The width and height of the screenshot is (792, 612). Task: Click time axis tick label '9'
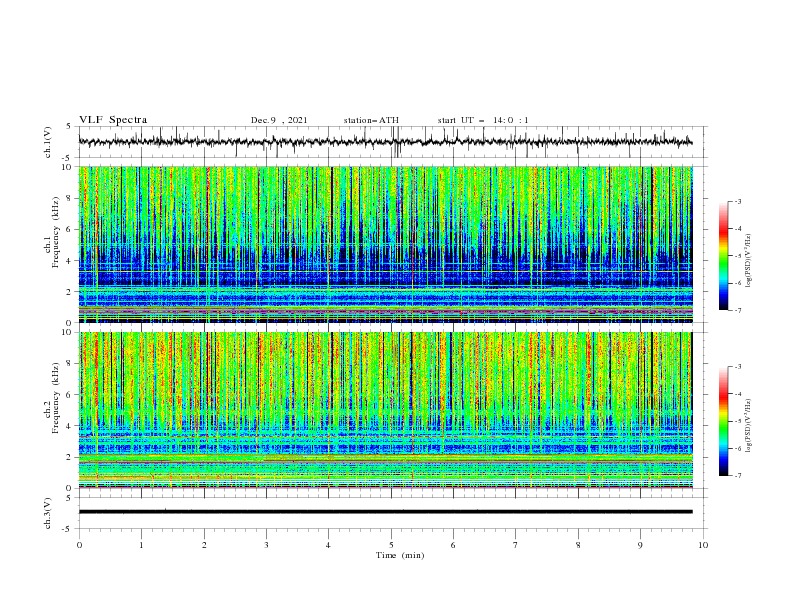[x=640, y=545]
